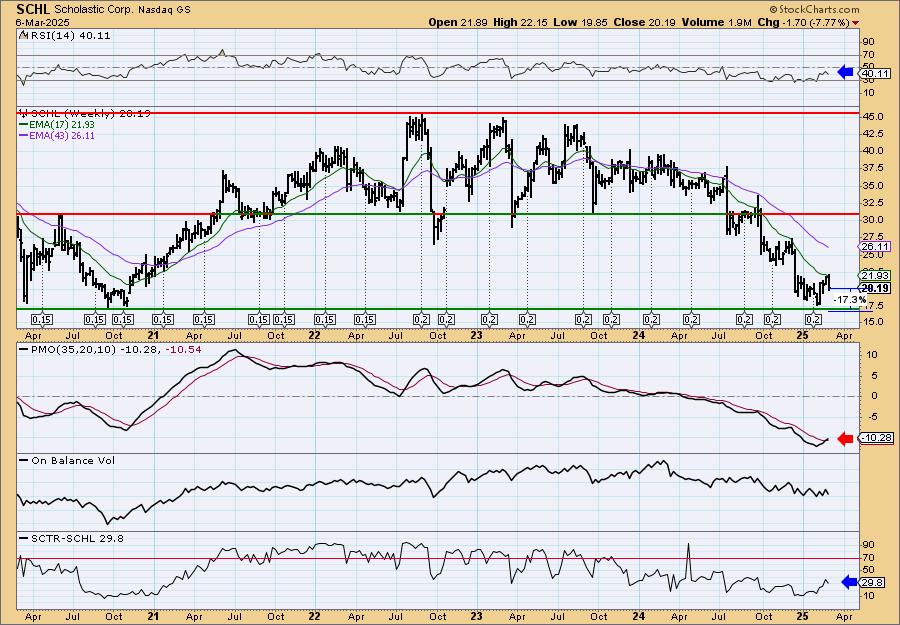The width and height of the screenshot is (900, 625).
Task: Click the 45.0 price axis label
Action: click(x=873, y=117)
